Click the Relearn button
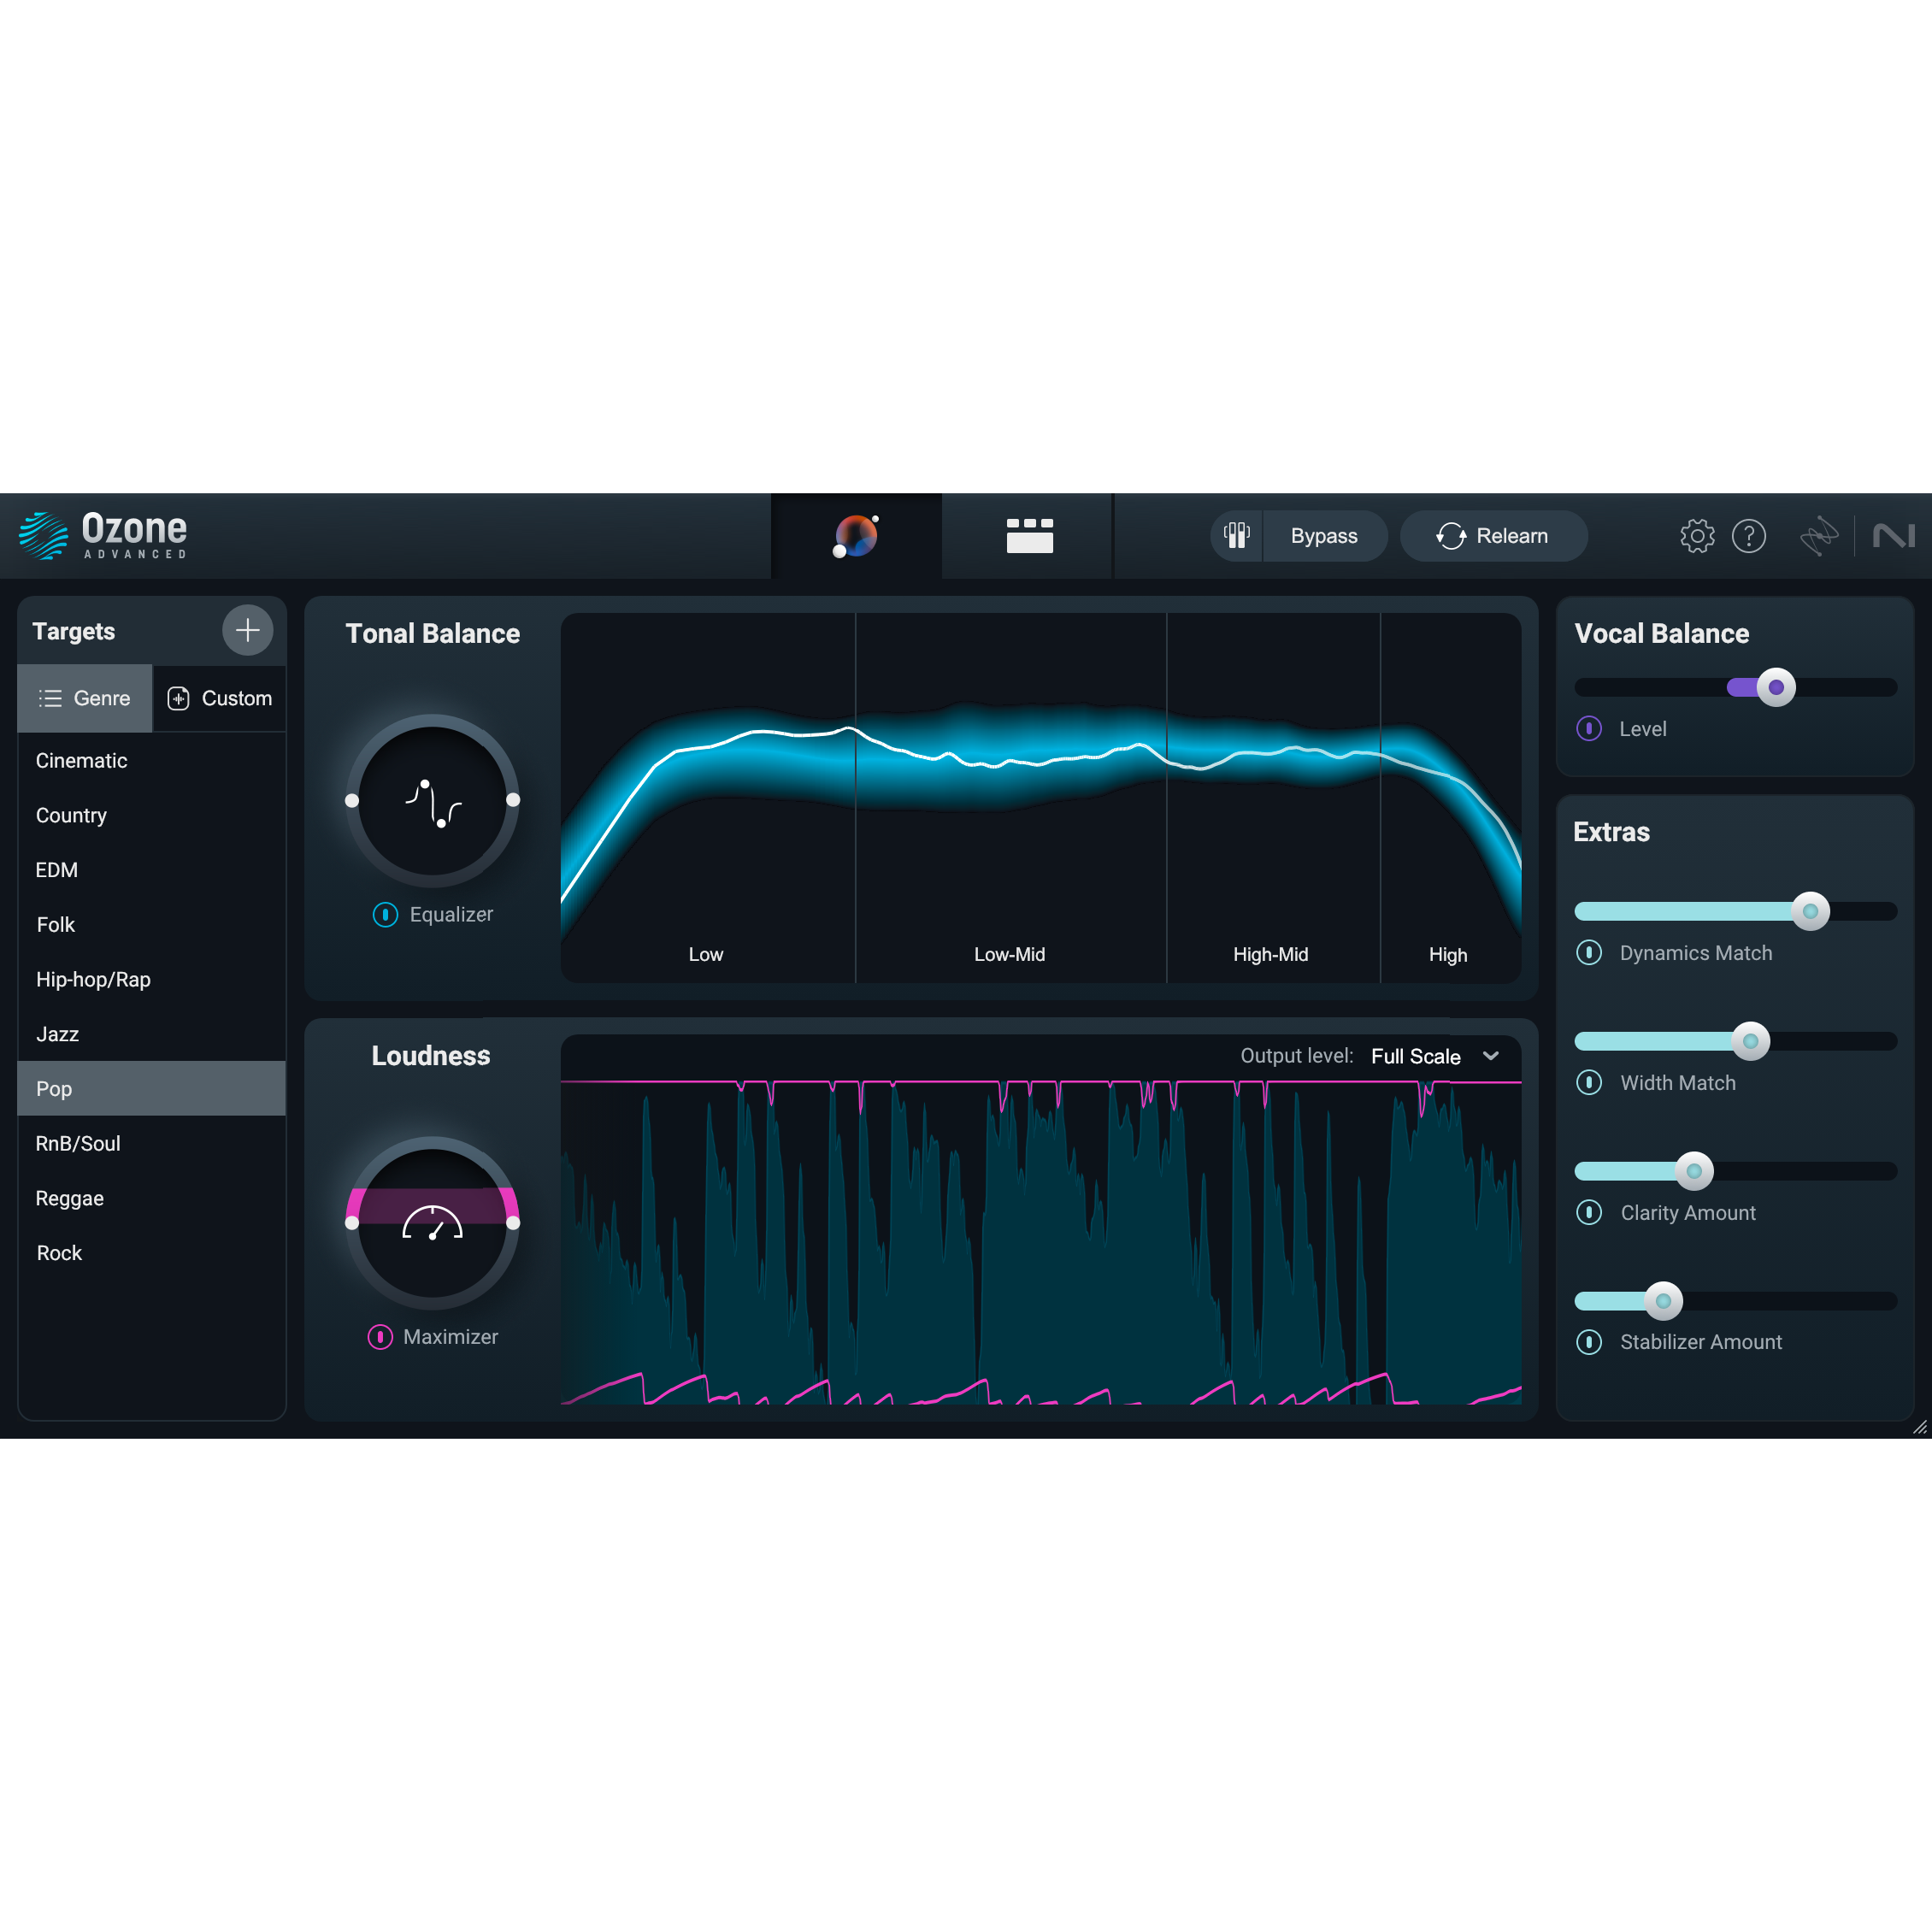 point(1494,536)
